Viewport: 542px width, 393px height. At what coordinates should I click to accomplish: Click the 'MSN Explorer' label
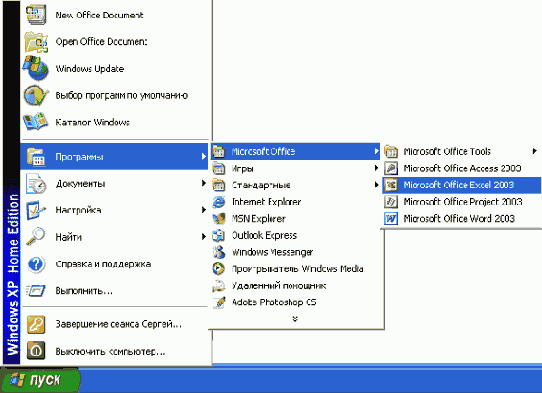click(x=259, y=218)
